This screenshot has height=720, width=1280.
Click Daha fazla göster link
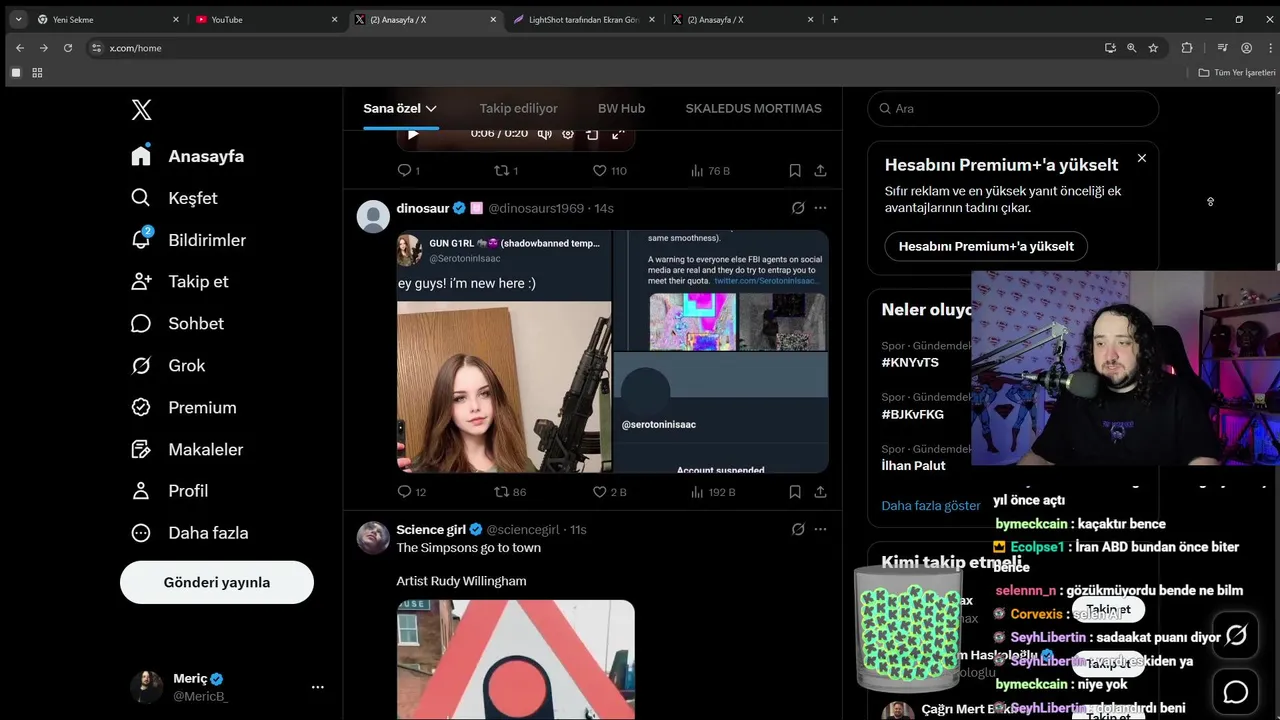pos(931,506)
